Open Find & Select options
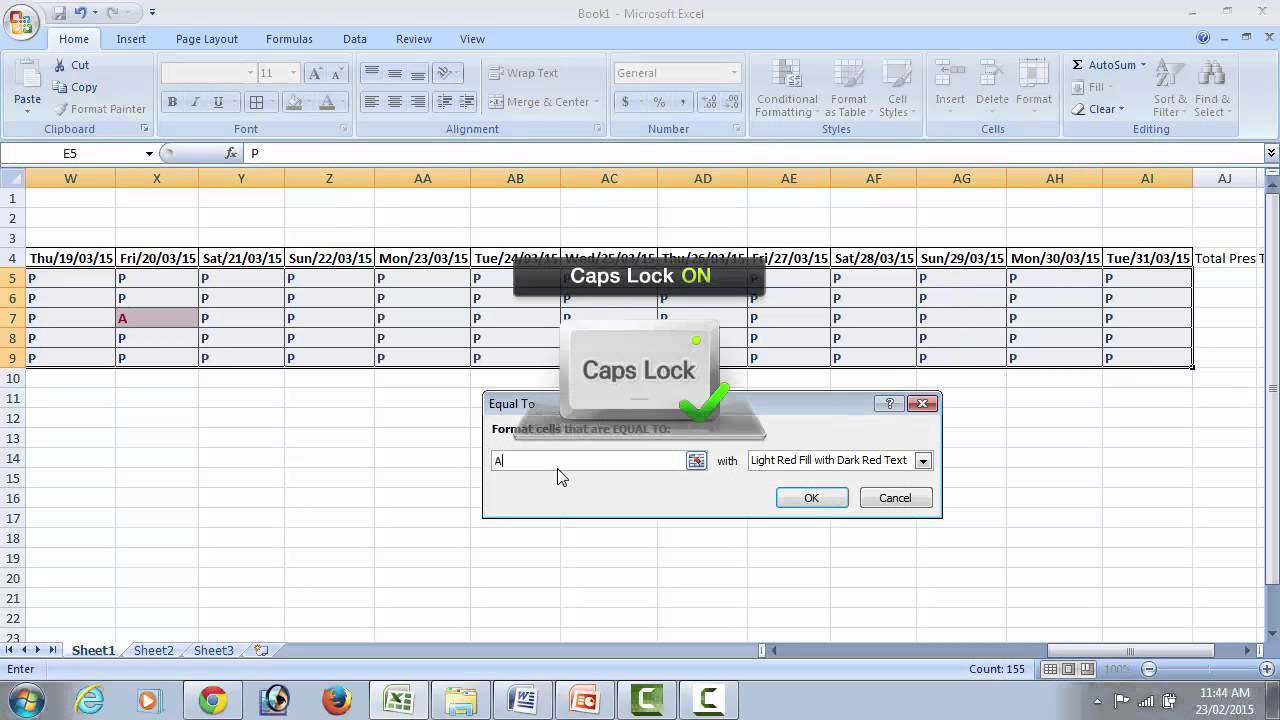Viewport: 1280px width, 720px height. 1212,88
